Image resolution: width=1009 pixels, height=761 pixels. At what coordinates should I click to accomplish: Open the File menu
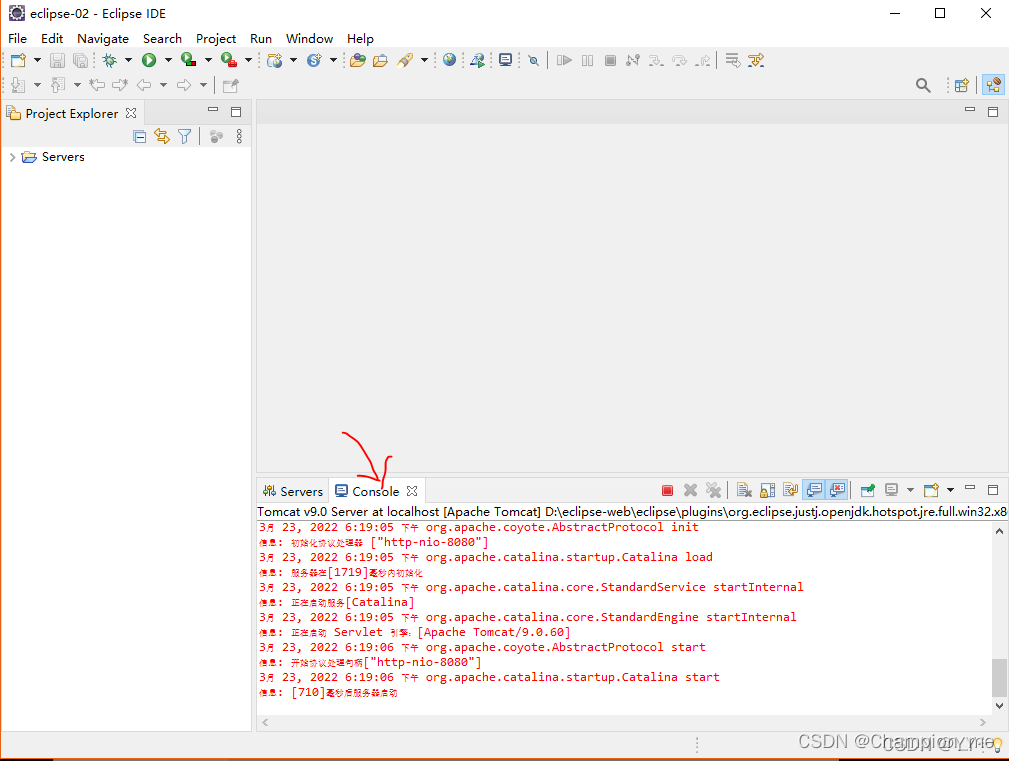coord(17,39)
